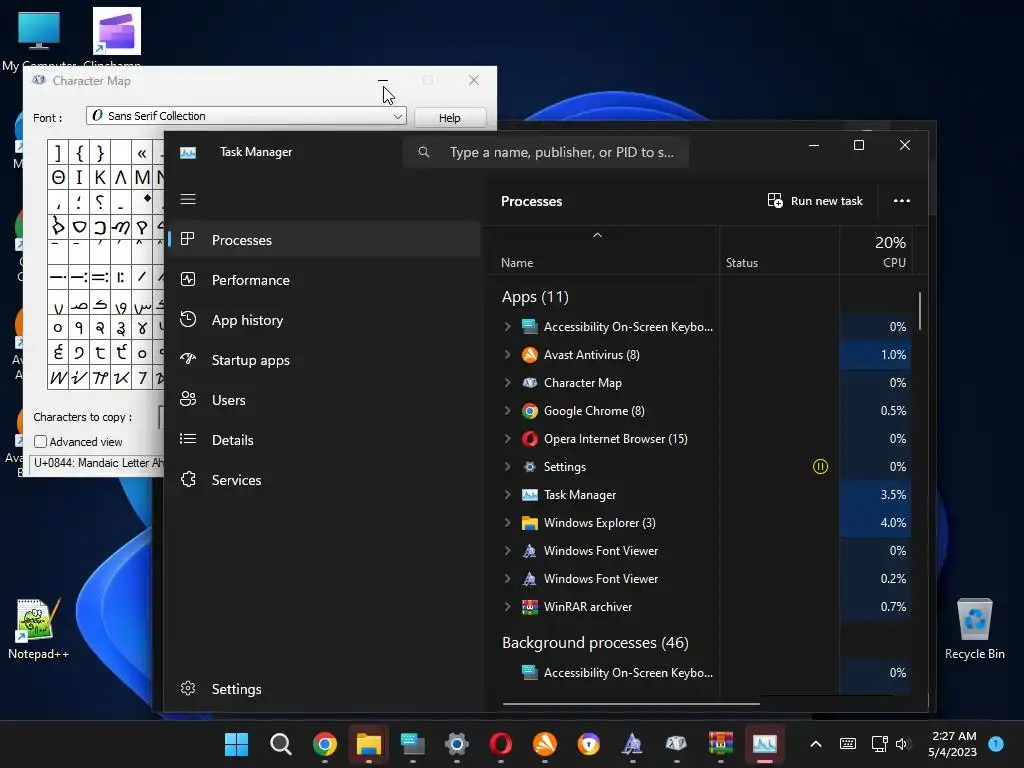Enable the Advanced view checkbox in Character Map

click(40, 441)
